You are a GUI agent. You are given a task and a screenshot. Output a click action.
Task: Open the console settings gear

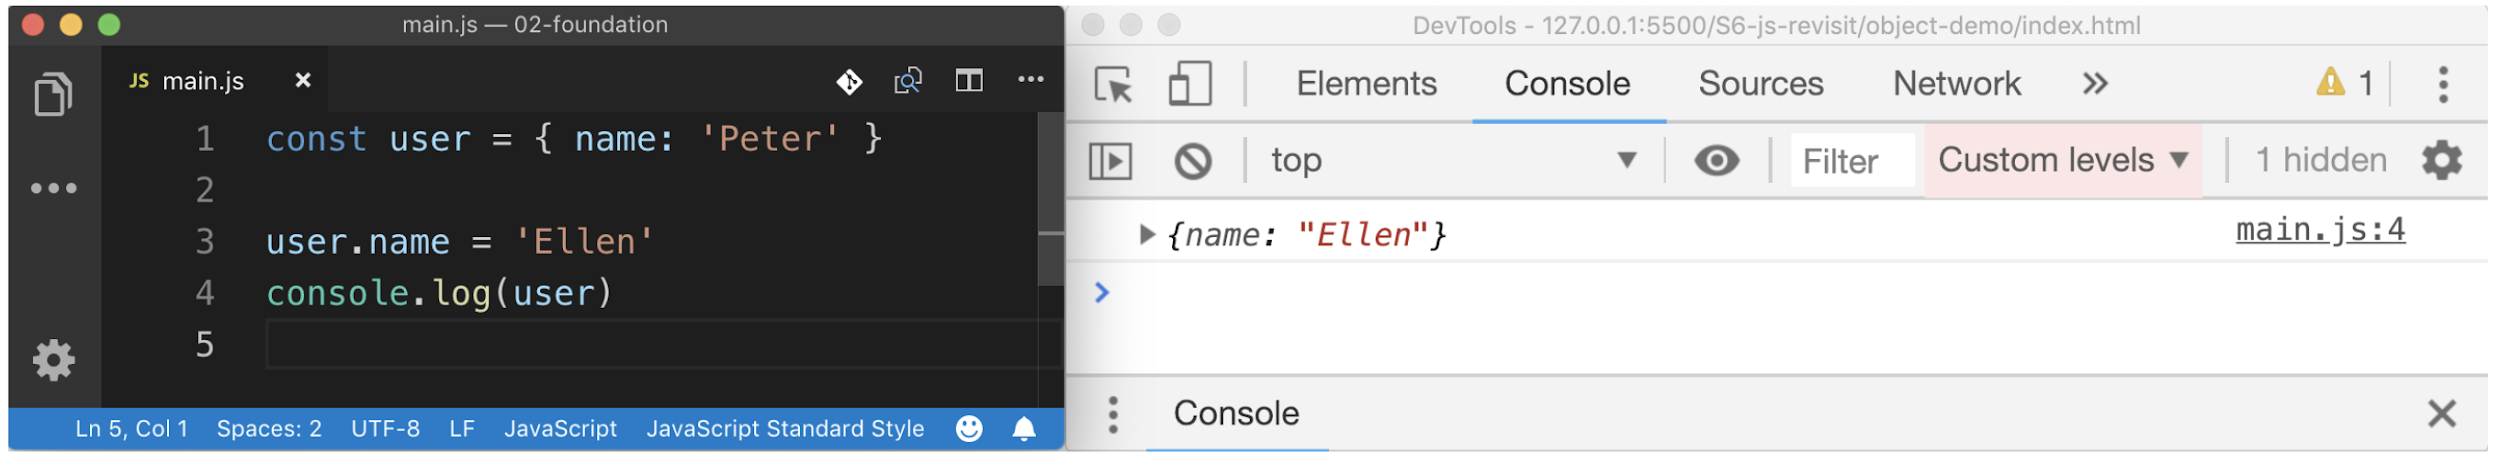point(2441,161)
